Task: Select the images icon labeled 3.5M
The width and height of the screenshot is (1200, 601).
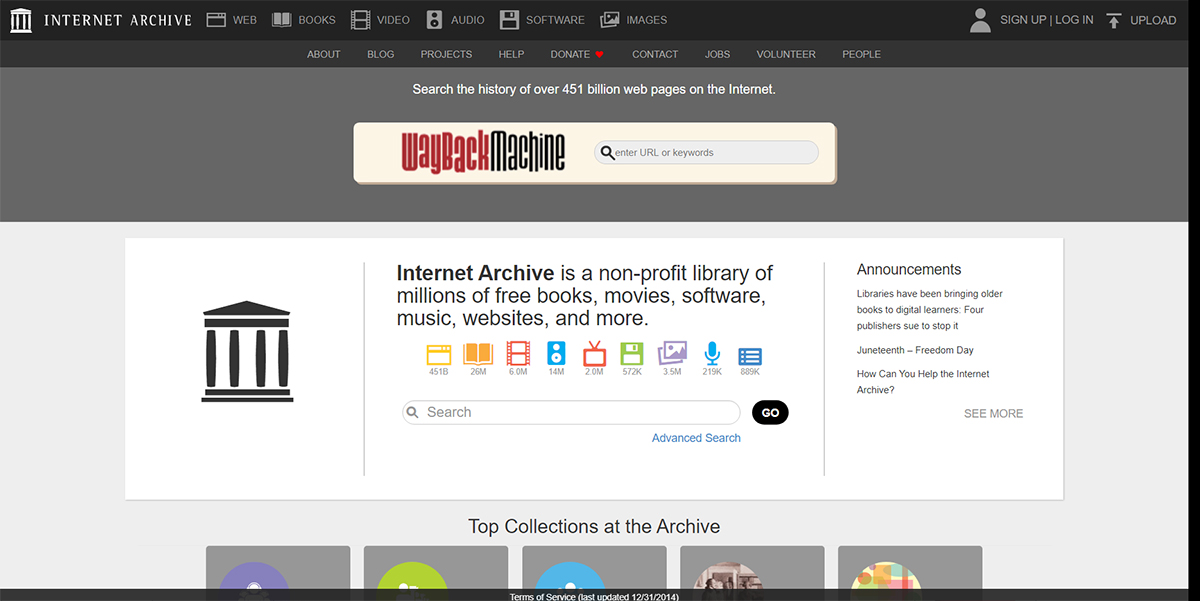Action: click(x=672, y=354)
